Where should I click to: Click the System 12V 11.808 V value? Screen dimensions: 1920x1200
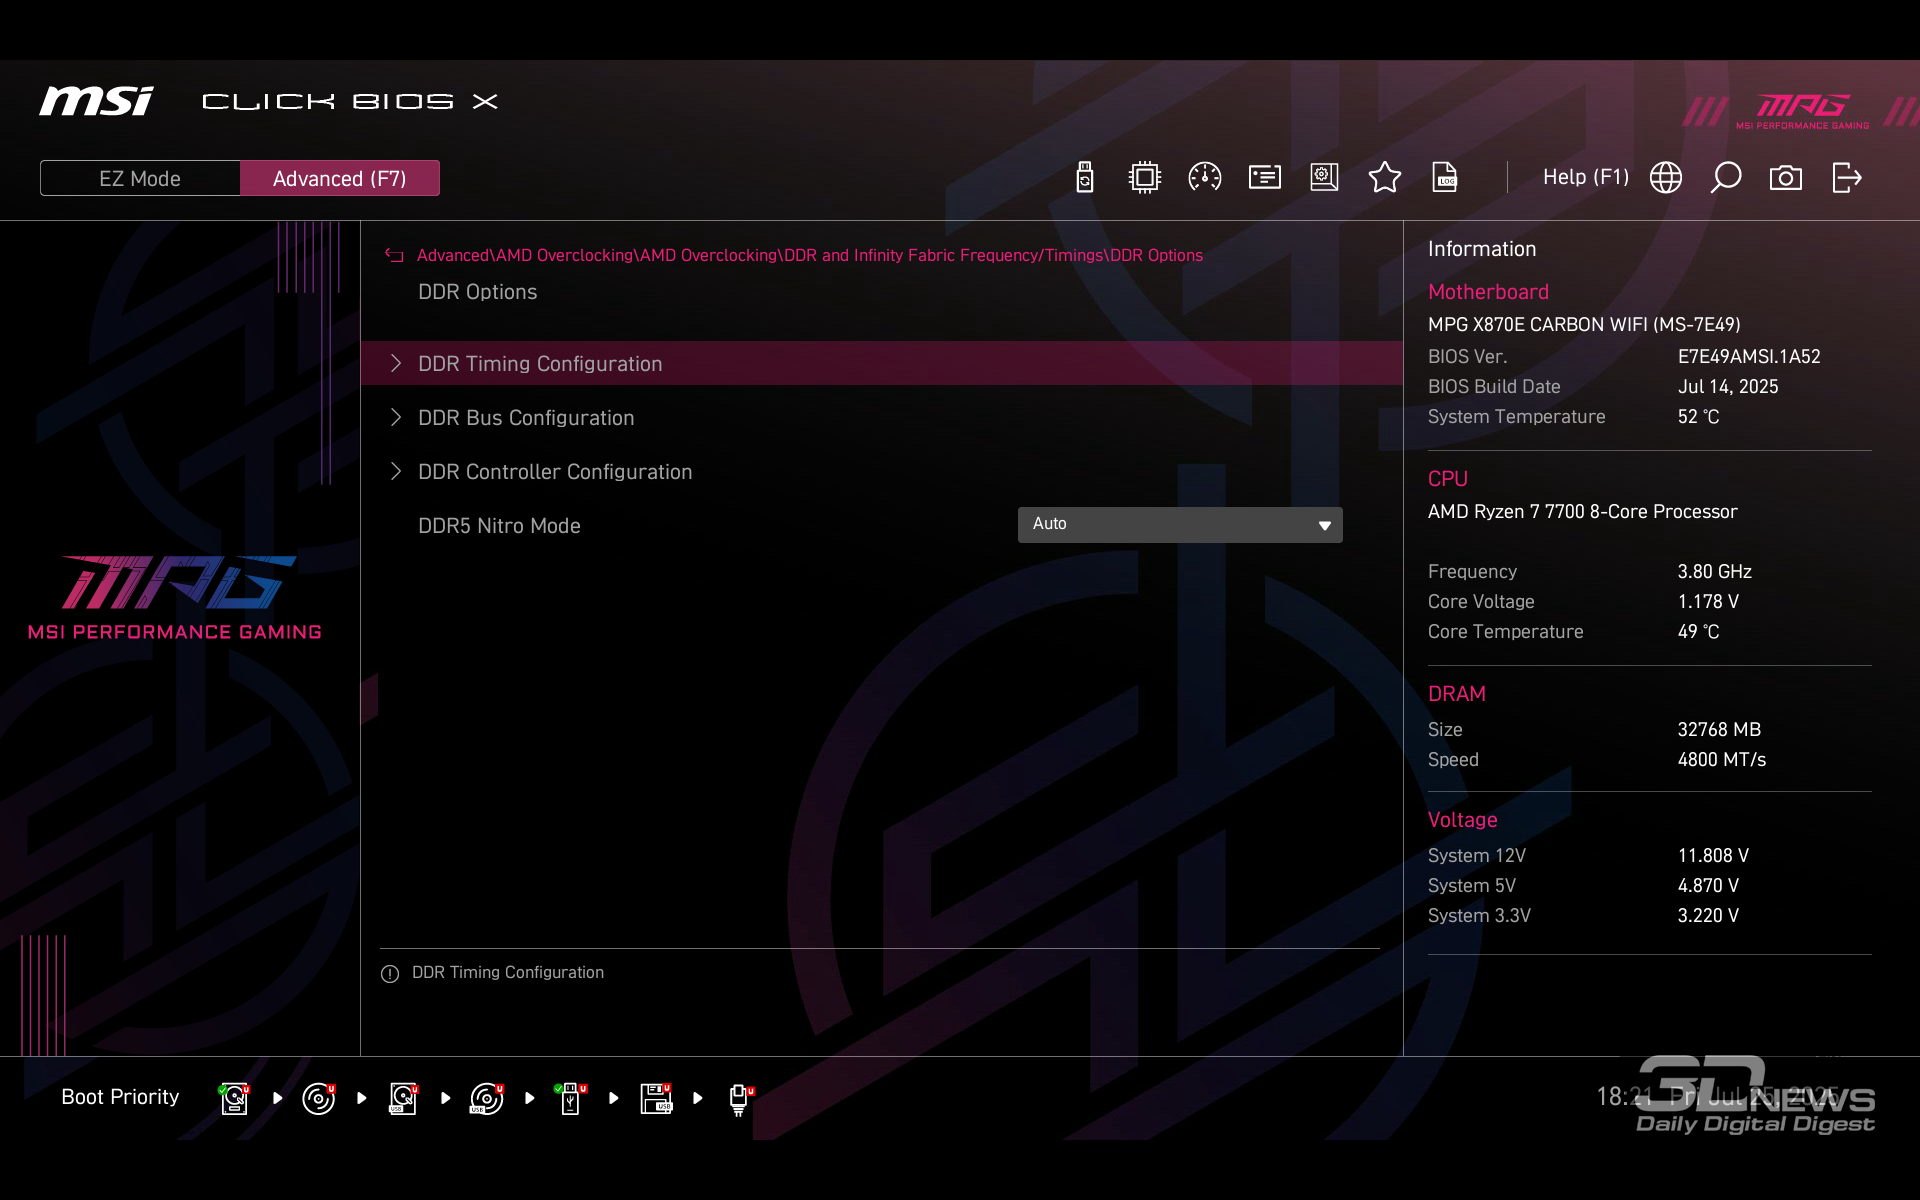tap(1713, 855)
